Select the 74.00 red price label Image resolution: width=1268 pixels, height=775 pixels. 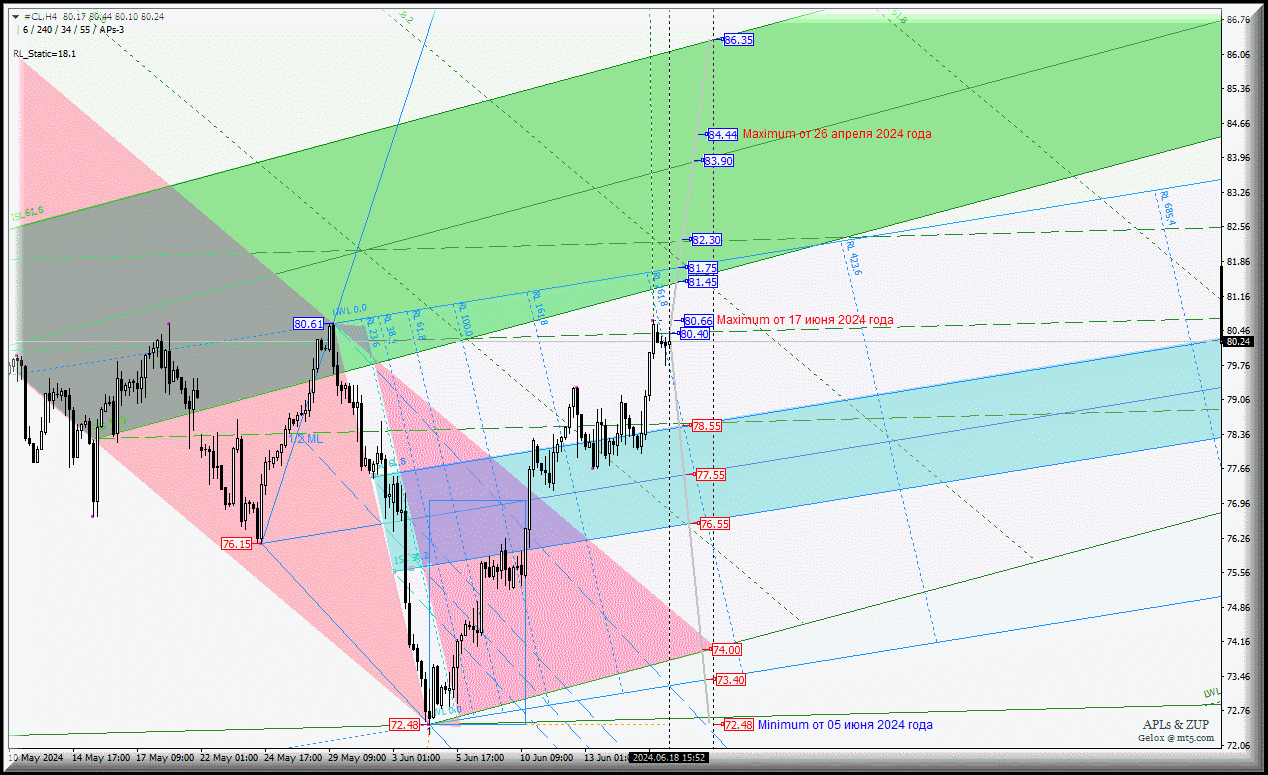[726, 650]
